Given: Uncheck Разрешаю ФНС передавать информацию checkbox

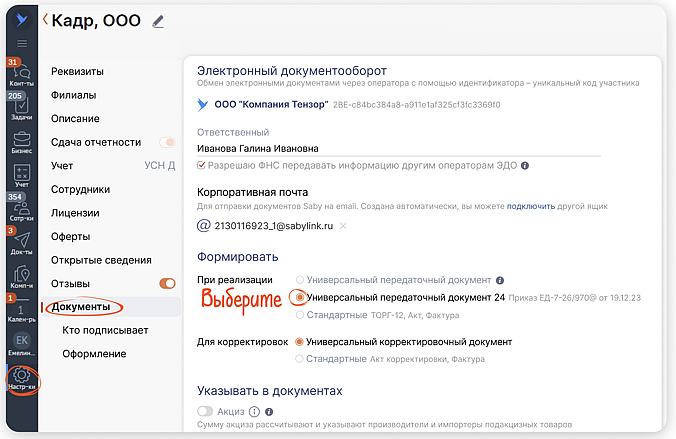Looking at the screenshot, I should [201, 165].
